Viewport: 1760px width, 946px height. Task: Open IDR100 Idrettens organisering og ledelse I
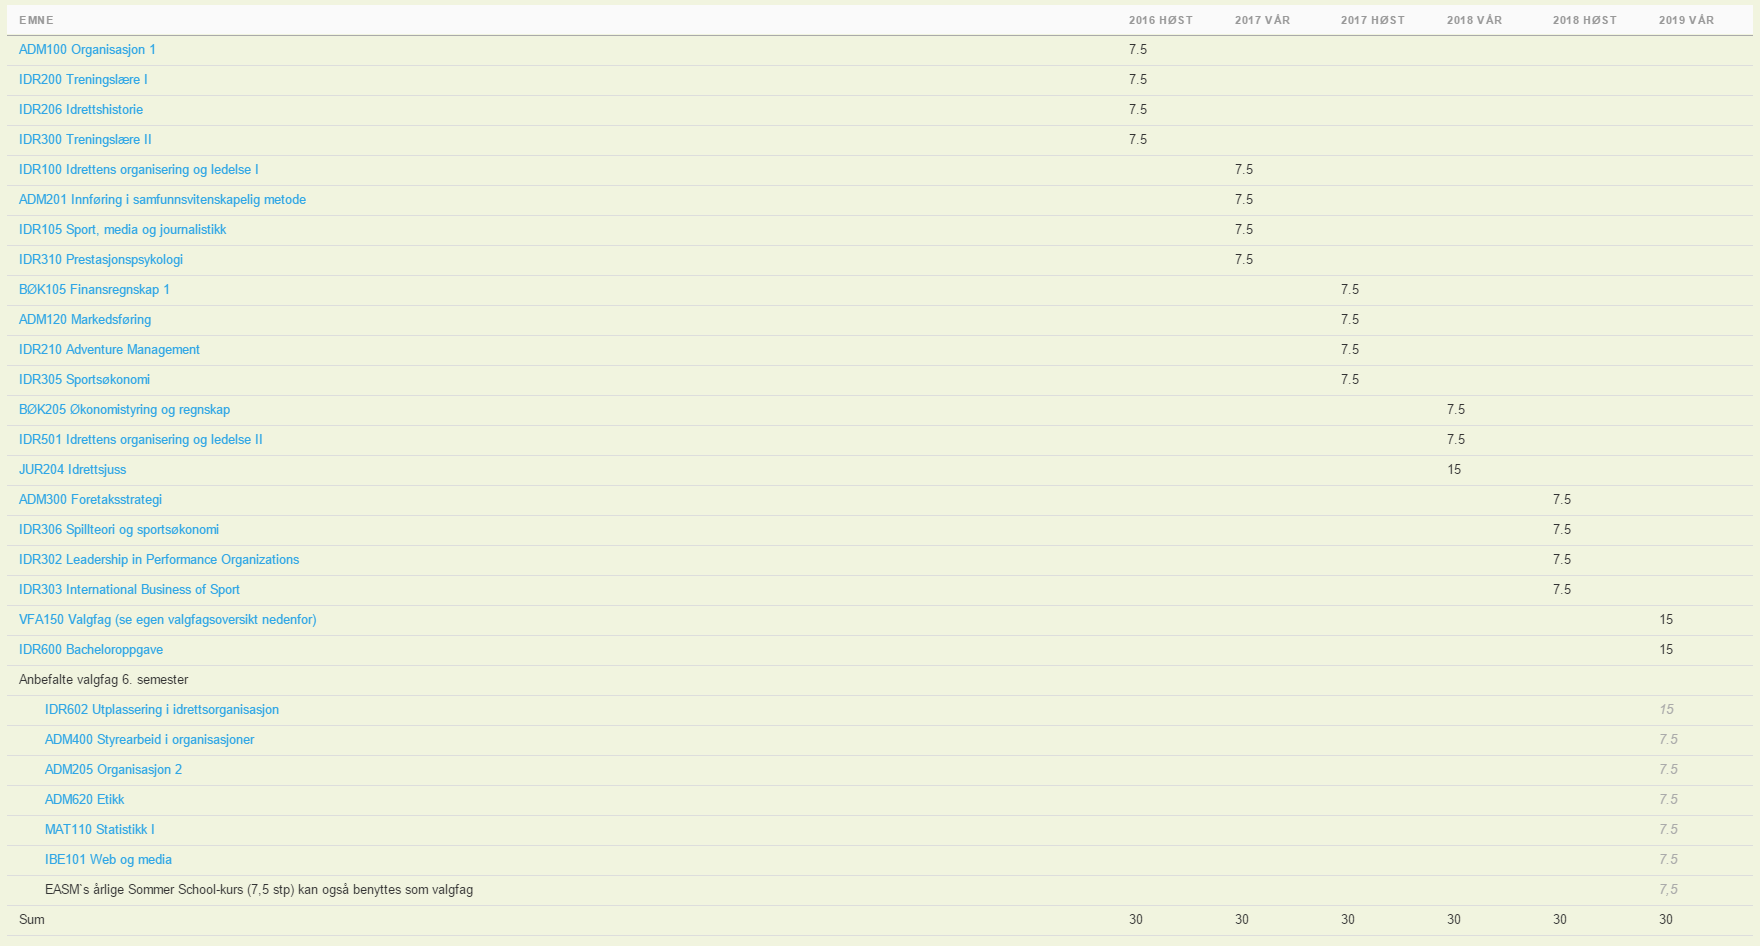139,170
